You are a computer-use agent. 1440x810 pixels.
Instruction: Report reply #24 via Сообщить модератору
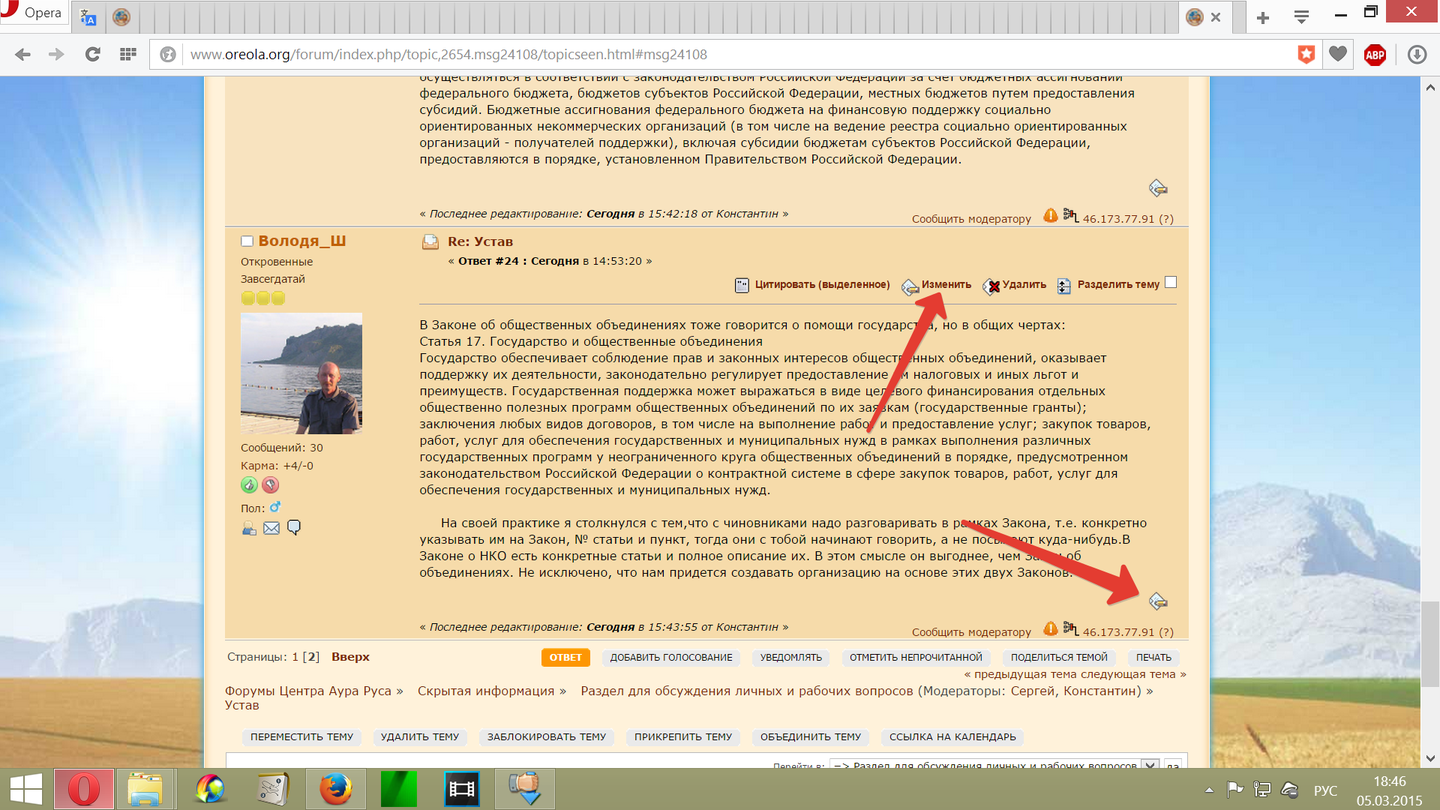tap(971, 632)
